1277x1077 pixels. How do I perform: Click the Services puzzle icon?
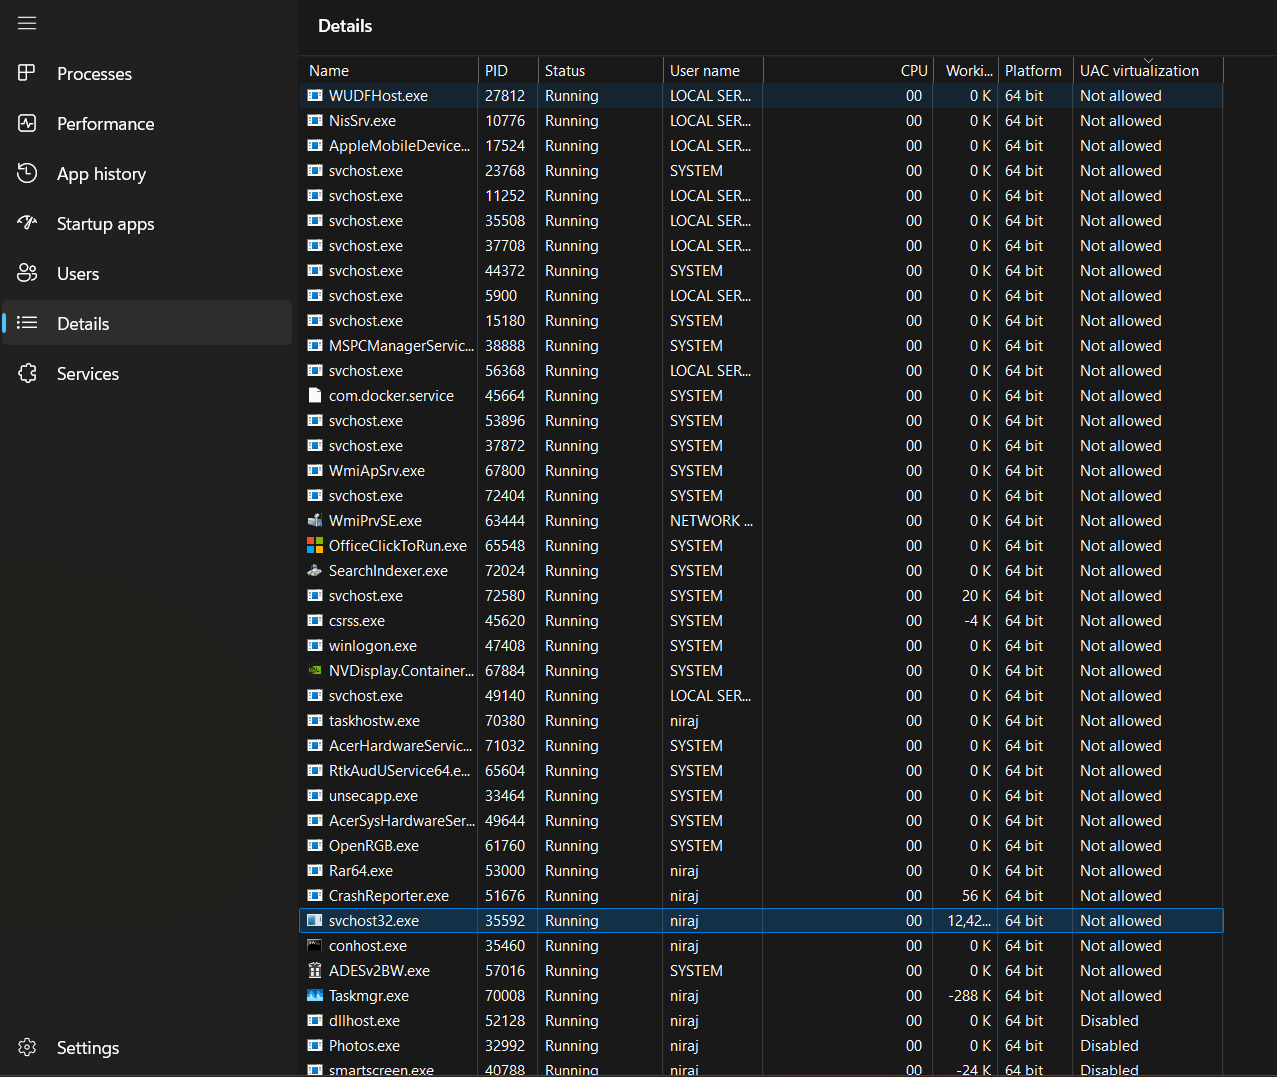(27, 373)
